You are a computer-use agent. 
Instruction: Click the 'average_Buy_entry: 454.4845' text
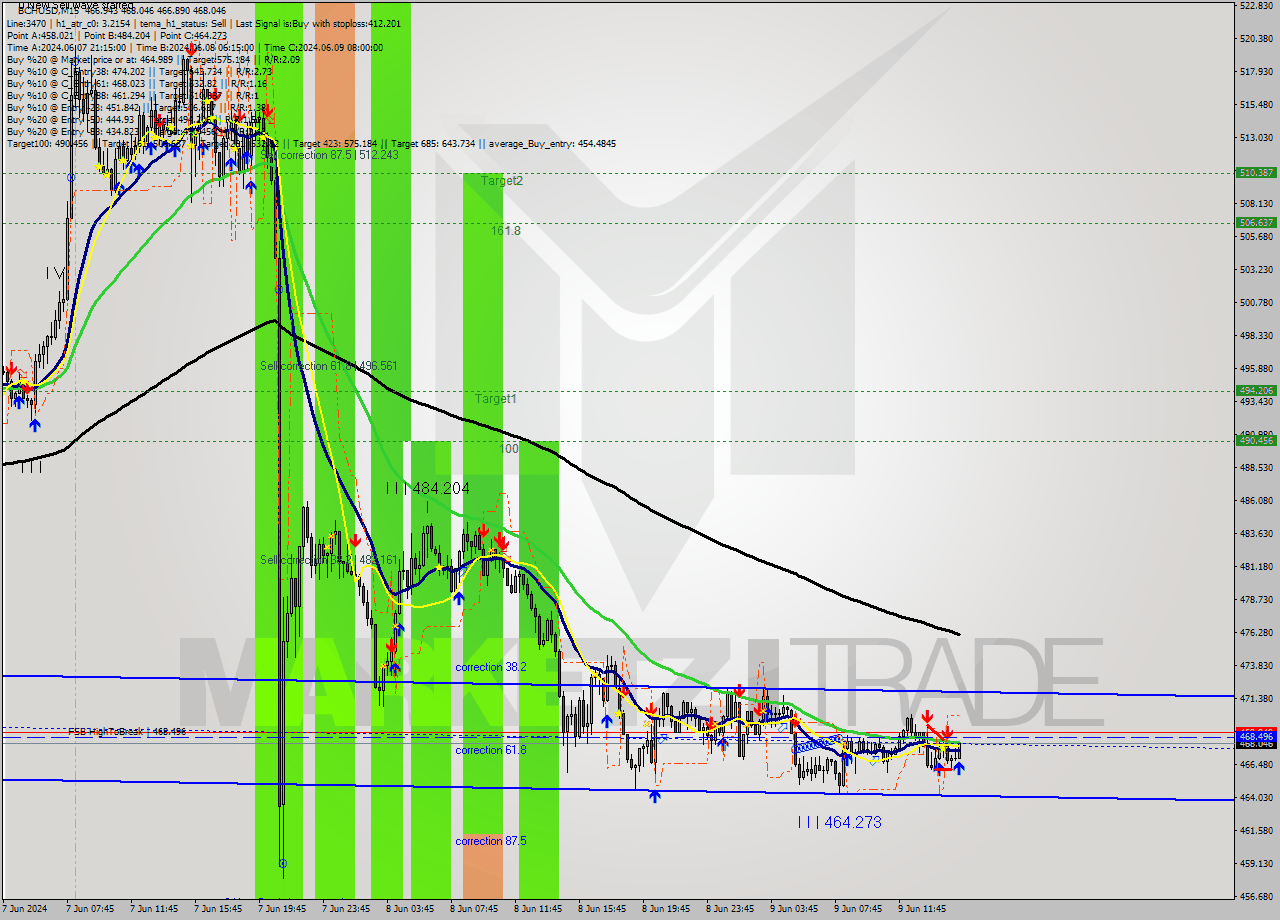point(553,143)
